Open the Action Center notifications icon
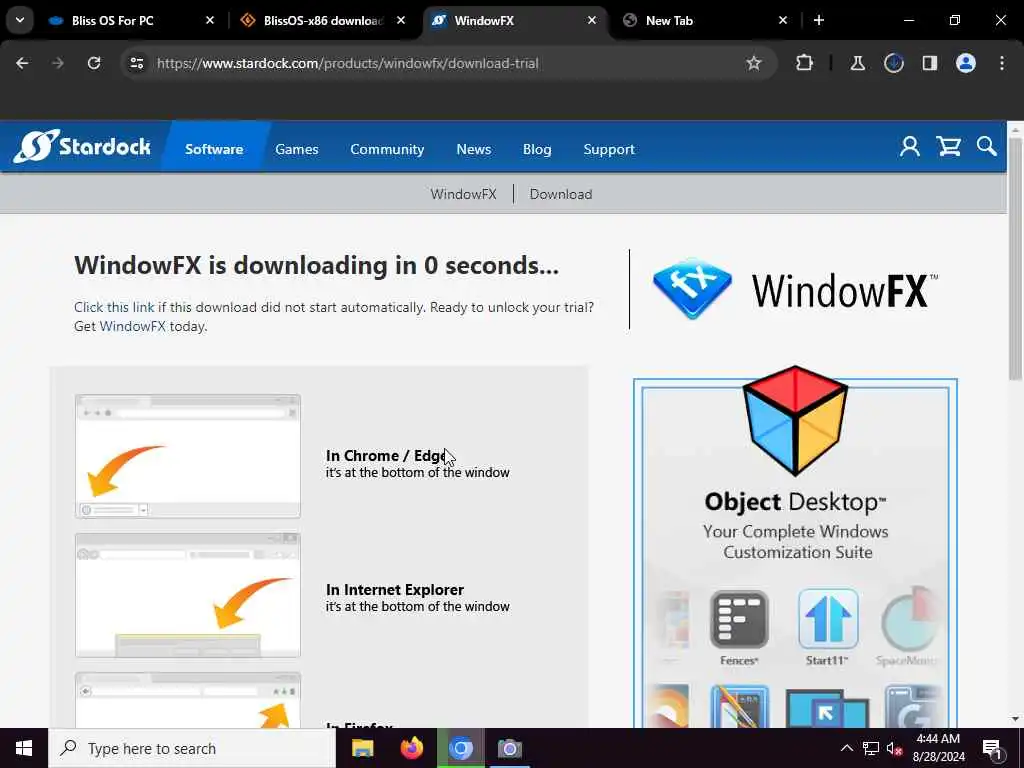The image size is (1024, 768). (993, 748)
